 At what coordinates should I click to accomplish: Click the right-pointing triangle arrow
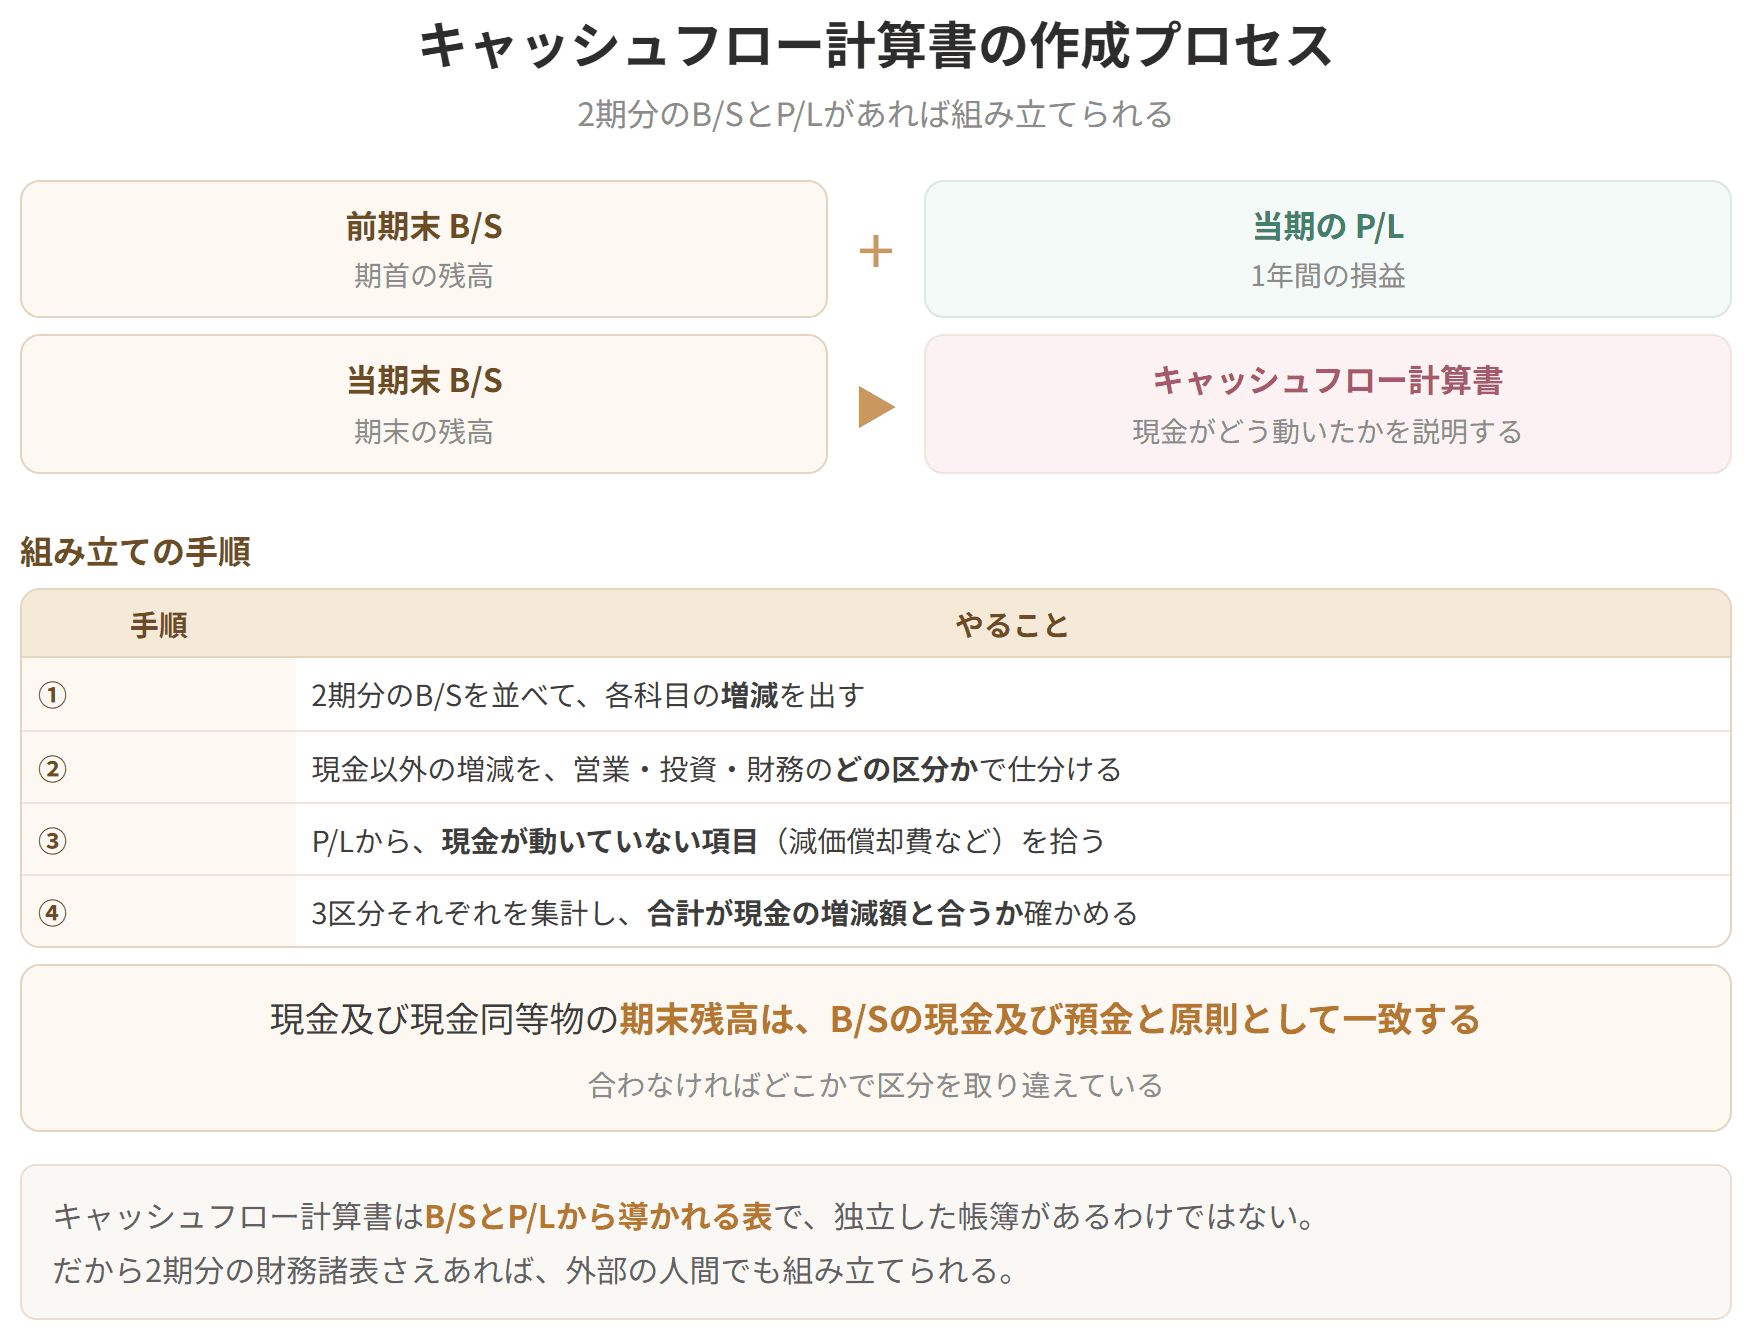pyautogui.click(x=876, y=407)
